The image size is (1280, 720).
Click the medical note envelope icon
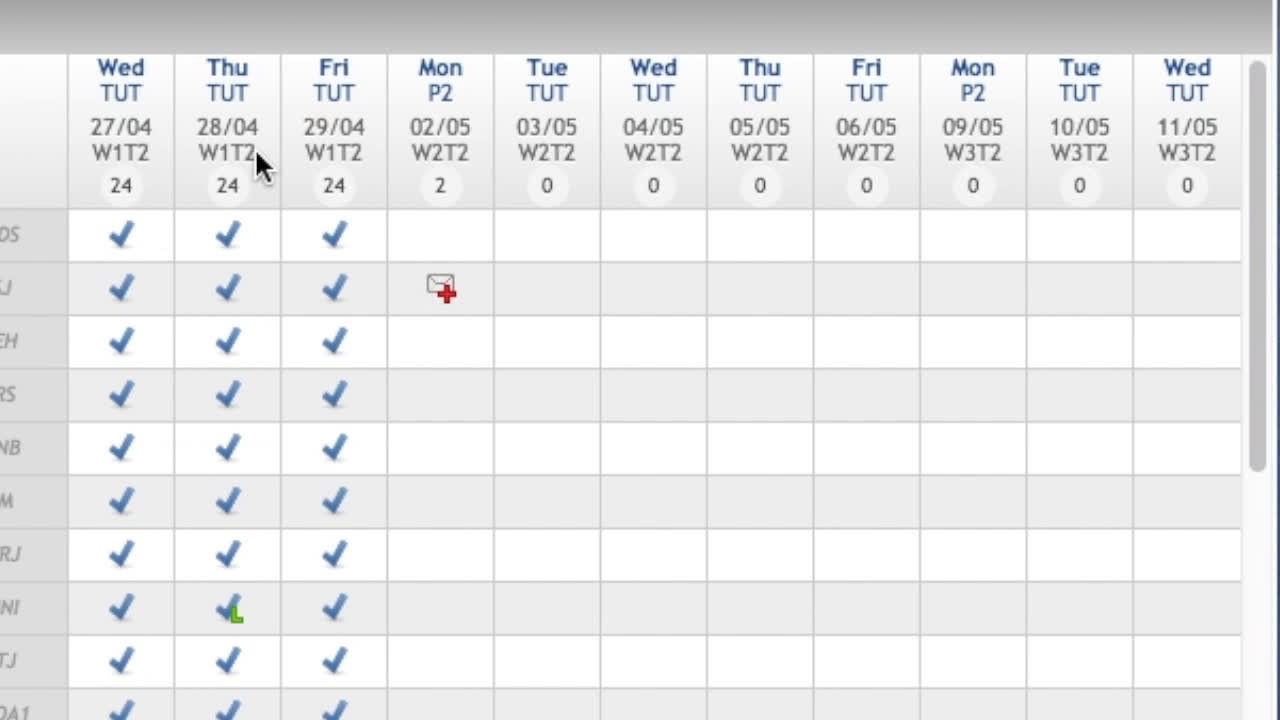(x=441, y=288)
